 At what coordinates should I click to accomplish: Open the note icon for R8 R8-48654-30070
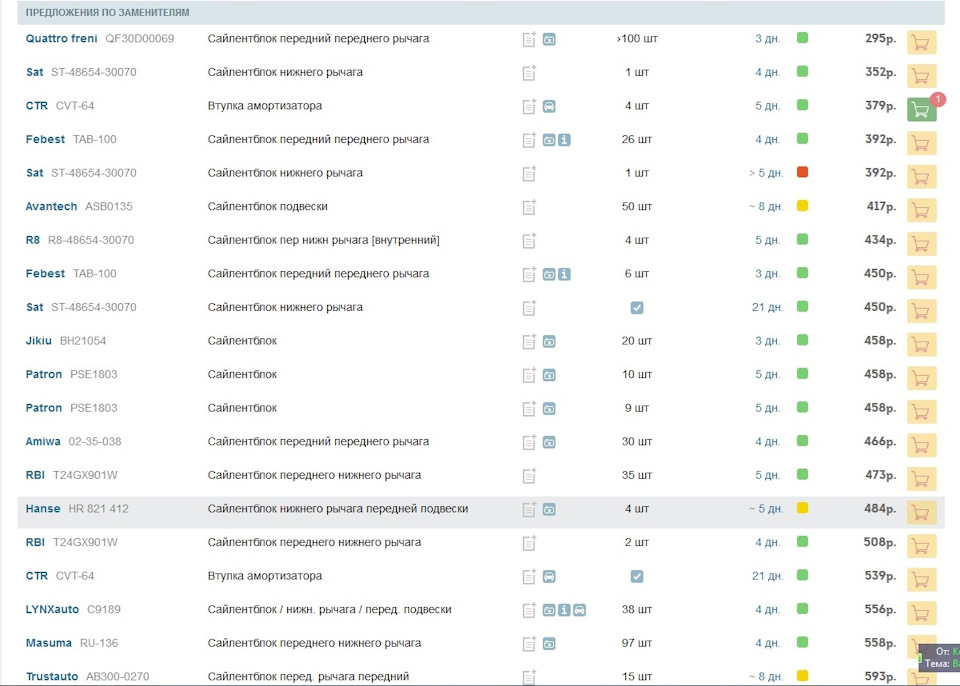(x=529, y=241)
